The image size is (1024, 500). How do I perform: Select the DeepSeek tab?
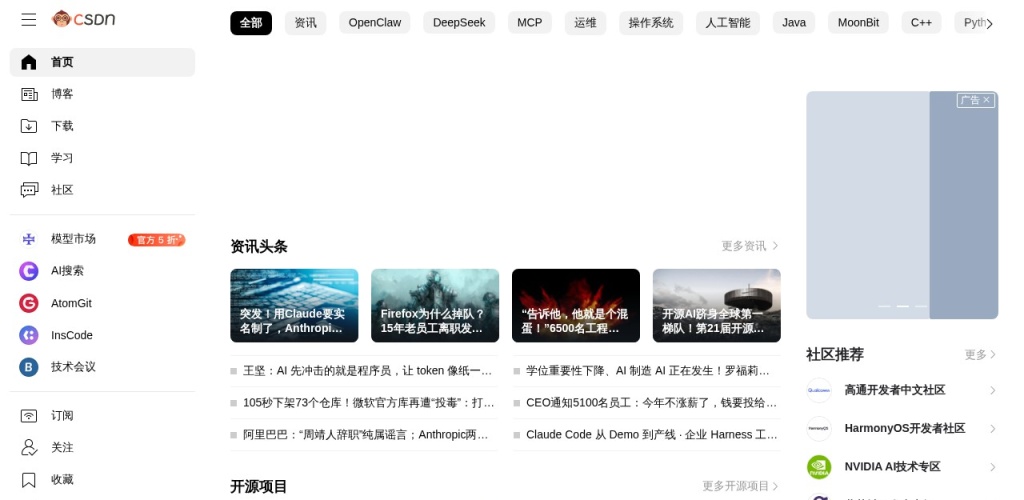[x=459, y=23]
